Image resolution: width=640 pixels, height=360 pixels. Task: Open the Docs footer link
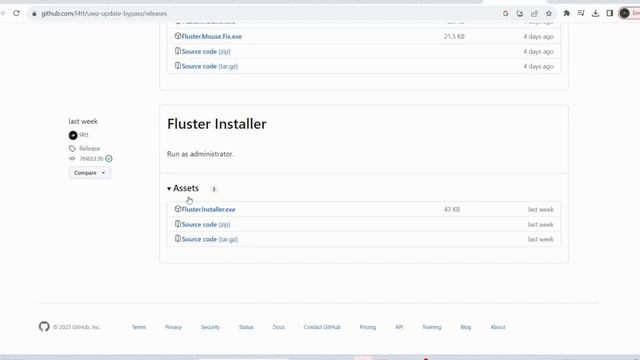(278, 327)
